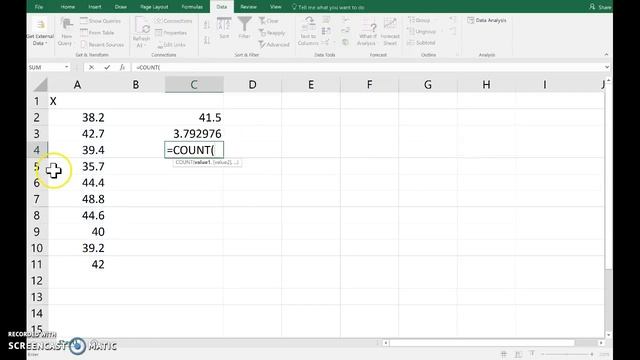Open the connection Properties option
640x360 pixels.
171,33
